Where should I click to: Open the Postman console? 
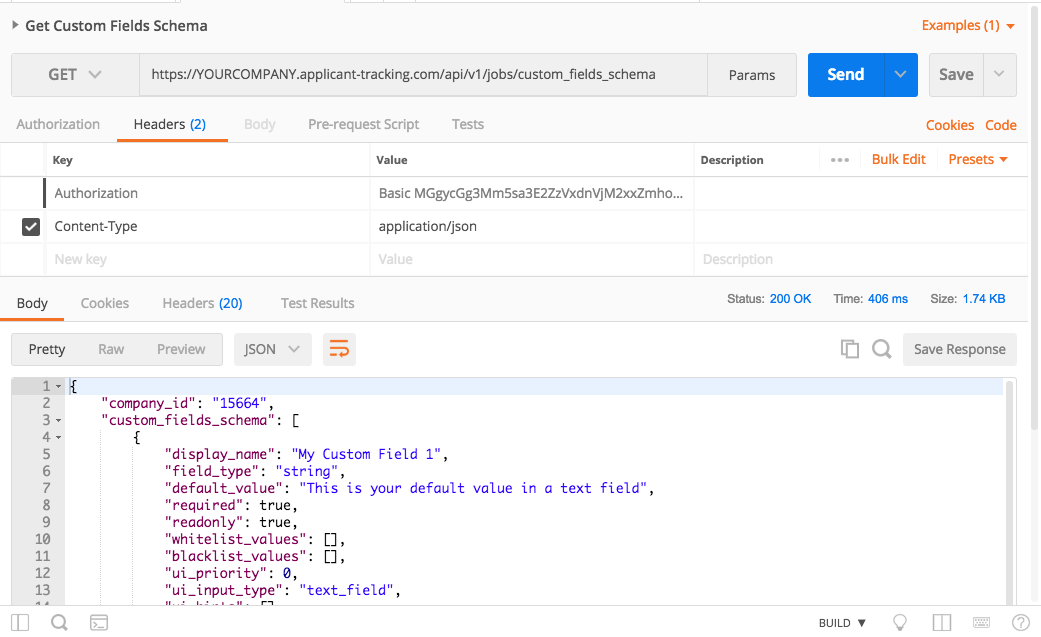pyautogui.click(x=99, y=622)
